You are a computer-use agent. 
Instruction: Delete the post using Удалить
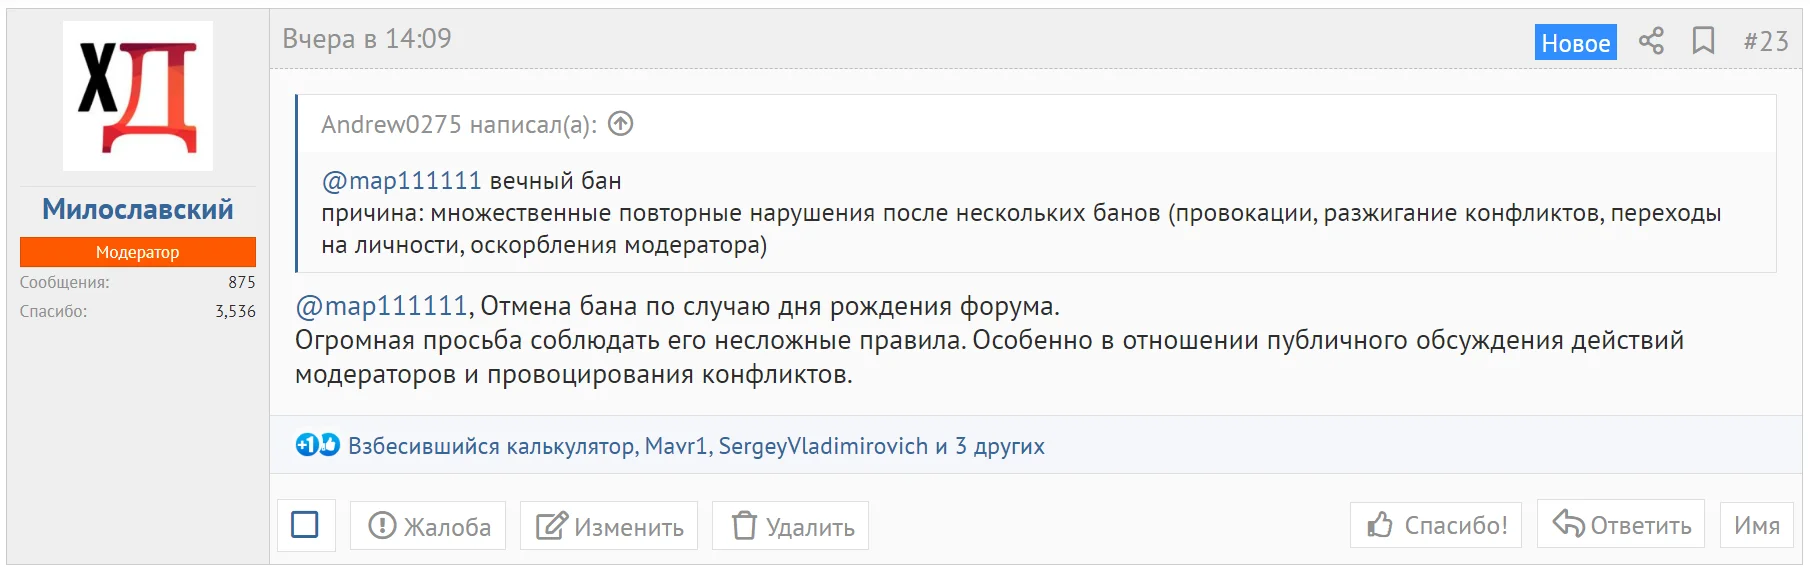click(791, 526)
